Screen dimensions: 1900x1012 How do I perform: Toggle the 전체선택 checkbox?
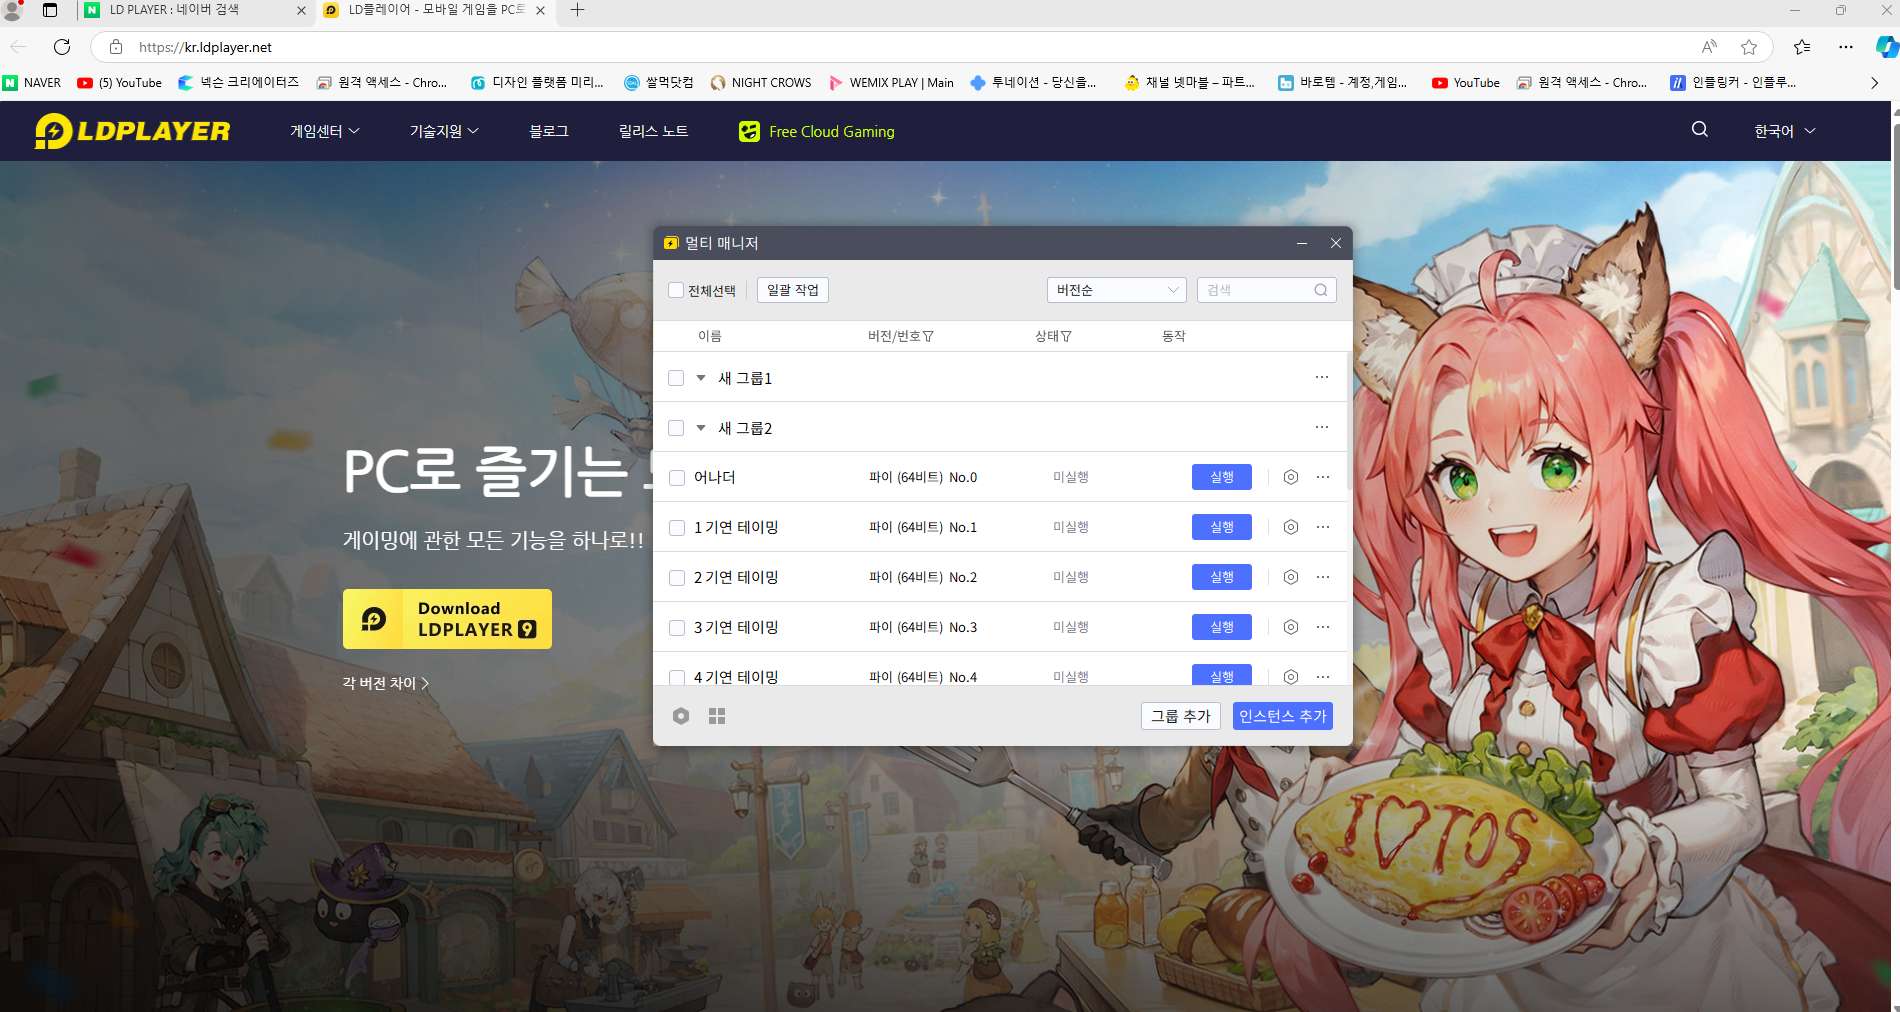[x=676, y=290]
